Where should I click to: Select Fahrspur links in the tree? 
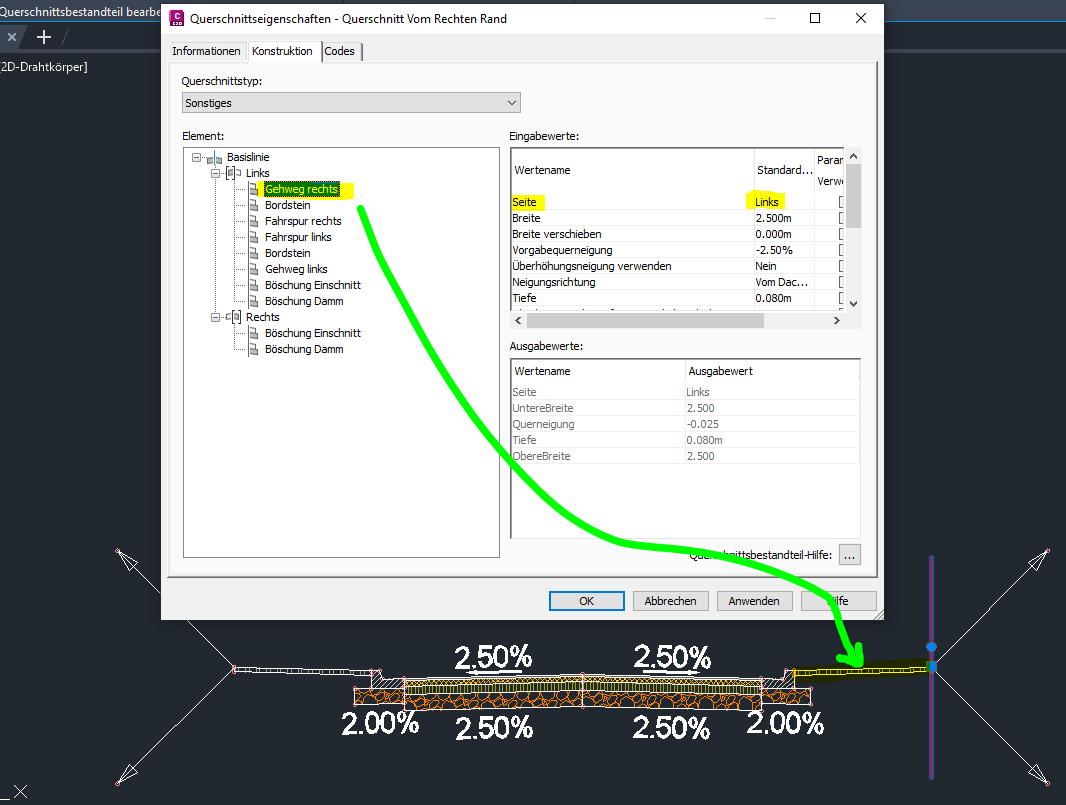pyautogui.click(x=298, y=237)
